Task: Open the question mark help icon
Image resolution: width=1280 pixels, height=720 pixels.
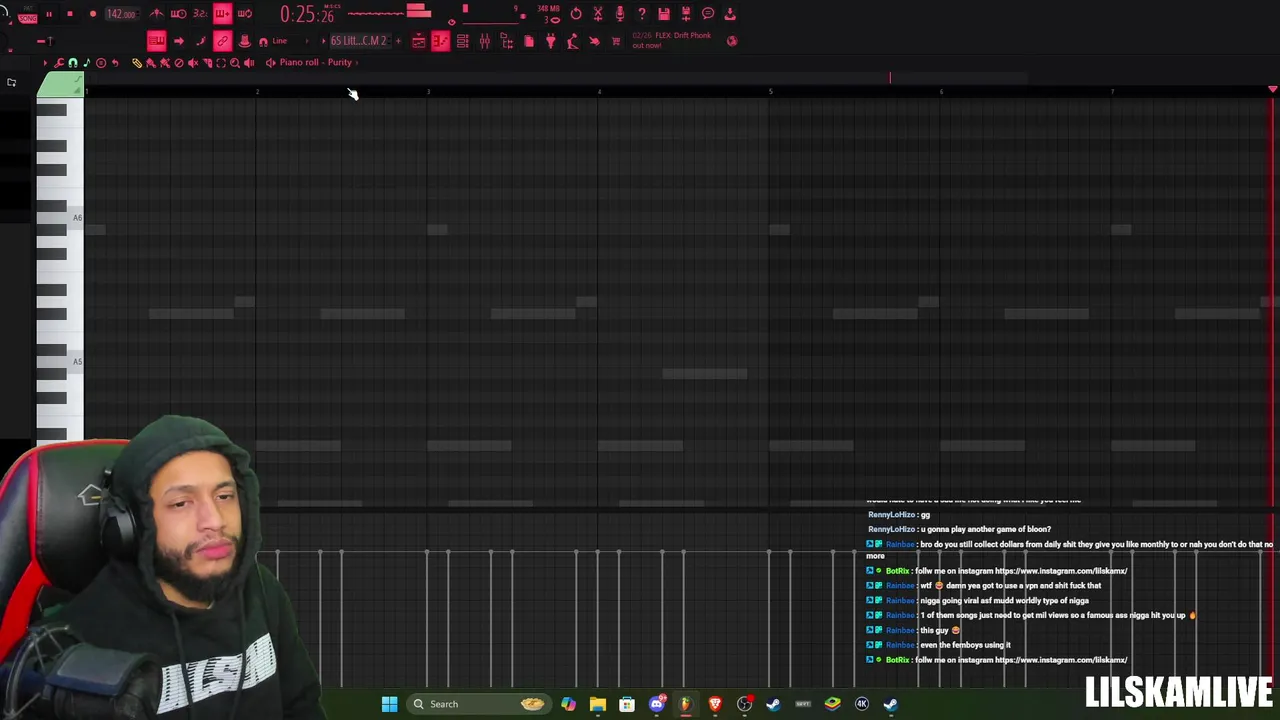Action: point(642,13)
